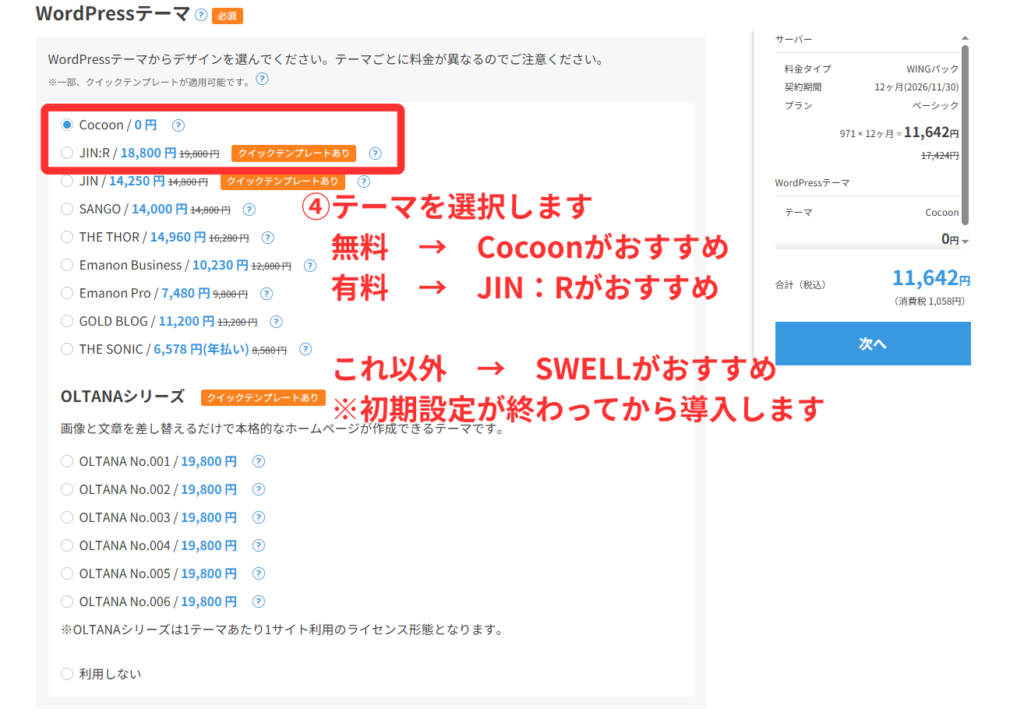1024x723 pixels.
Task: Select the Cocoon free theme radio button
Action: 67,125
